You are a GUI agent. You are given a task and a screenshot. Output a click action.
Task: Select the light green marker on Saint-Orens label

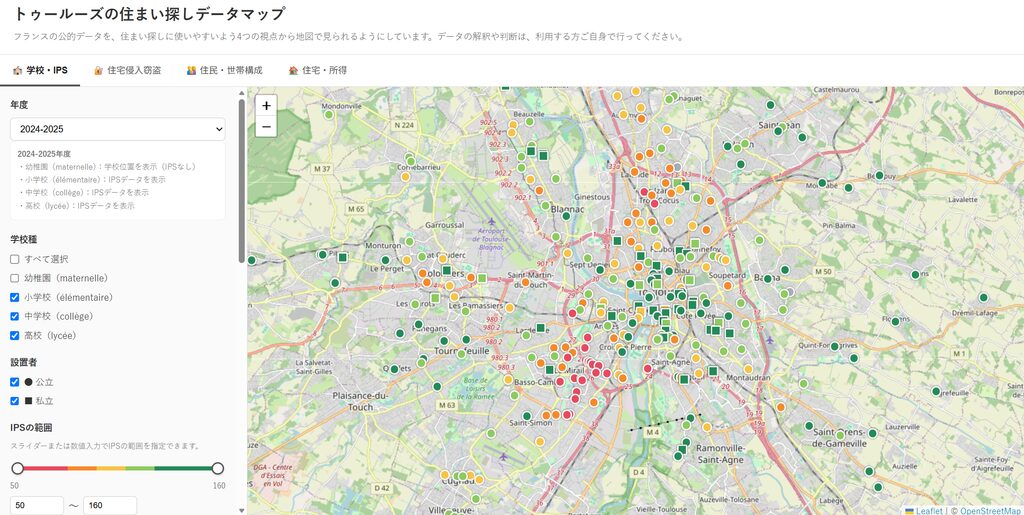(x=840, y=435)
